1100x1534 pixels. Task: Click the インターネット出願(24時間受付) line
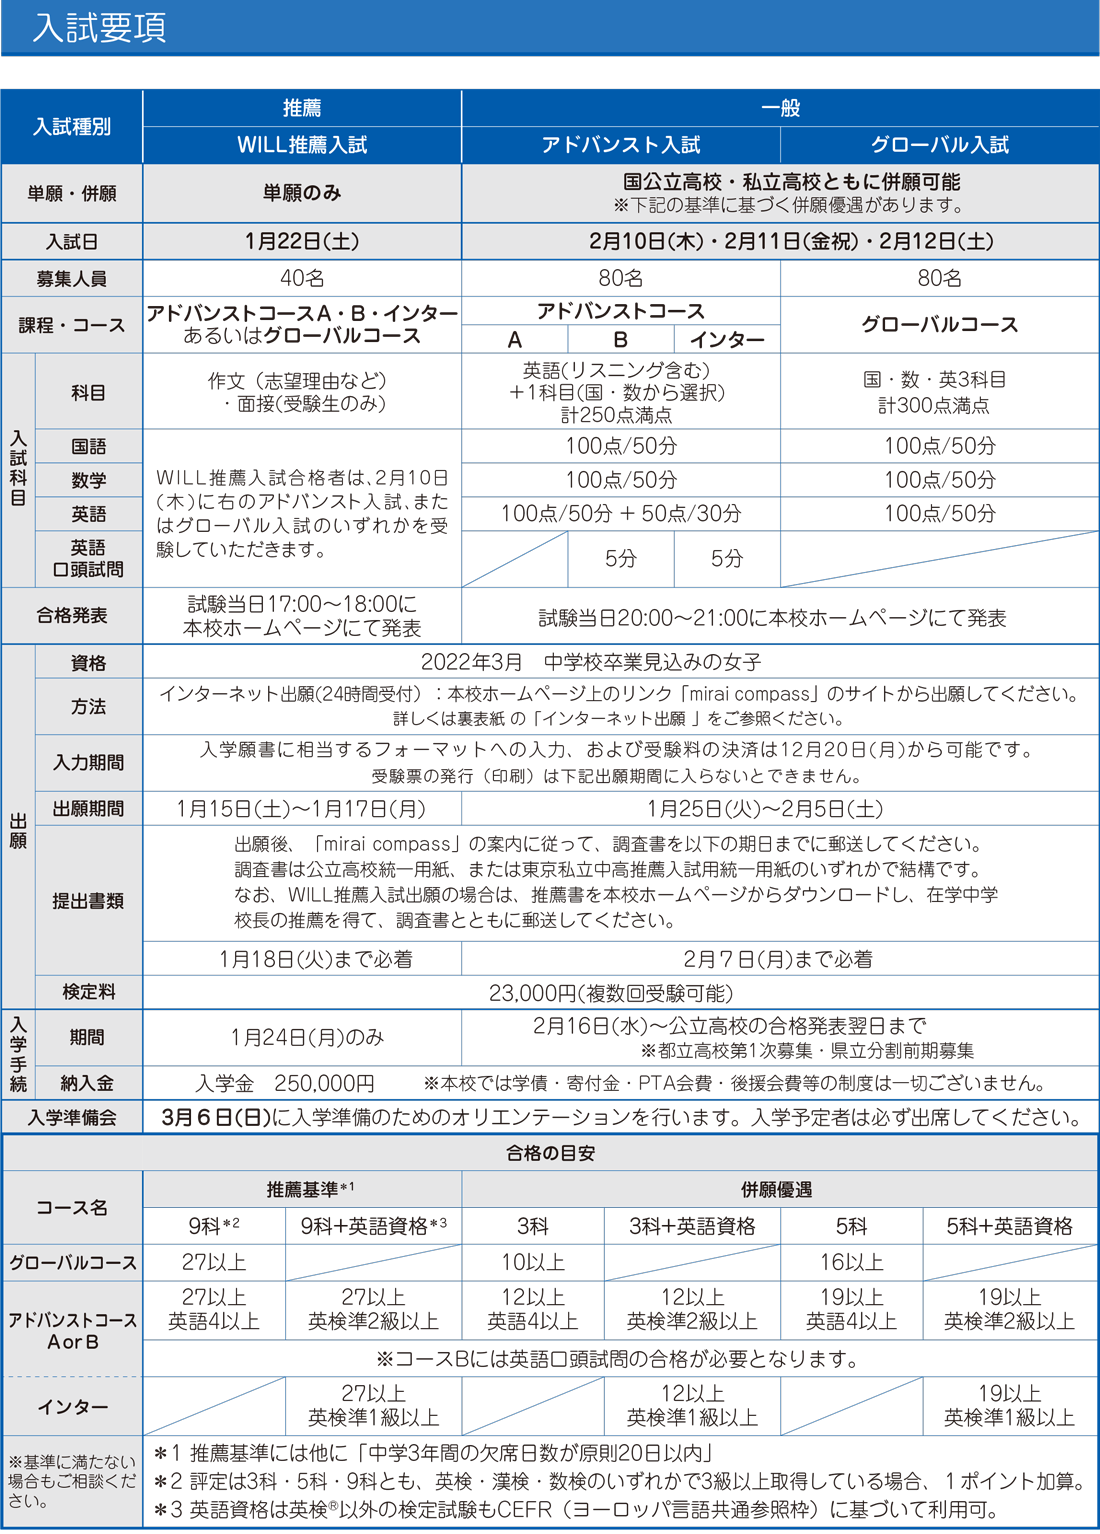[x=619, y=694]
